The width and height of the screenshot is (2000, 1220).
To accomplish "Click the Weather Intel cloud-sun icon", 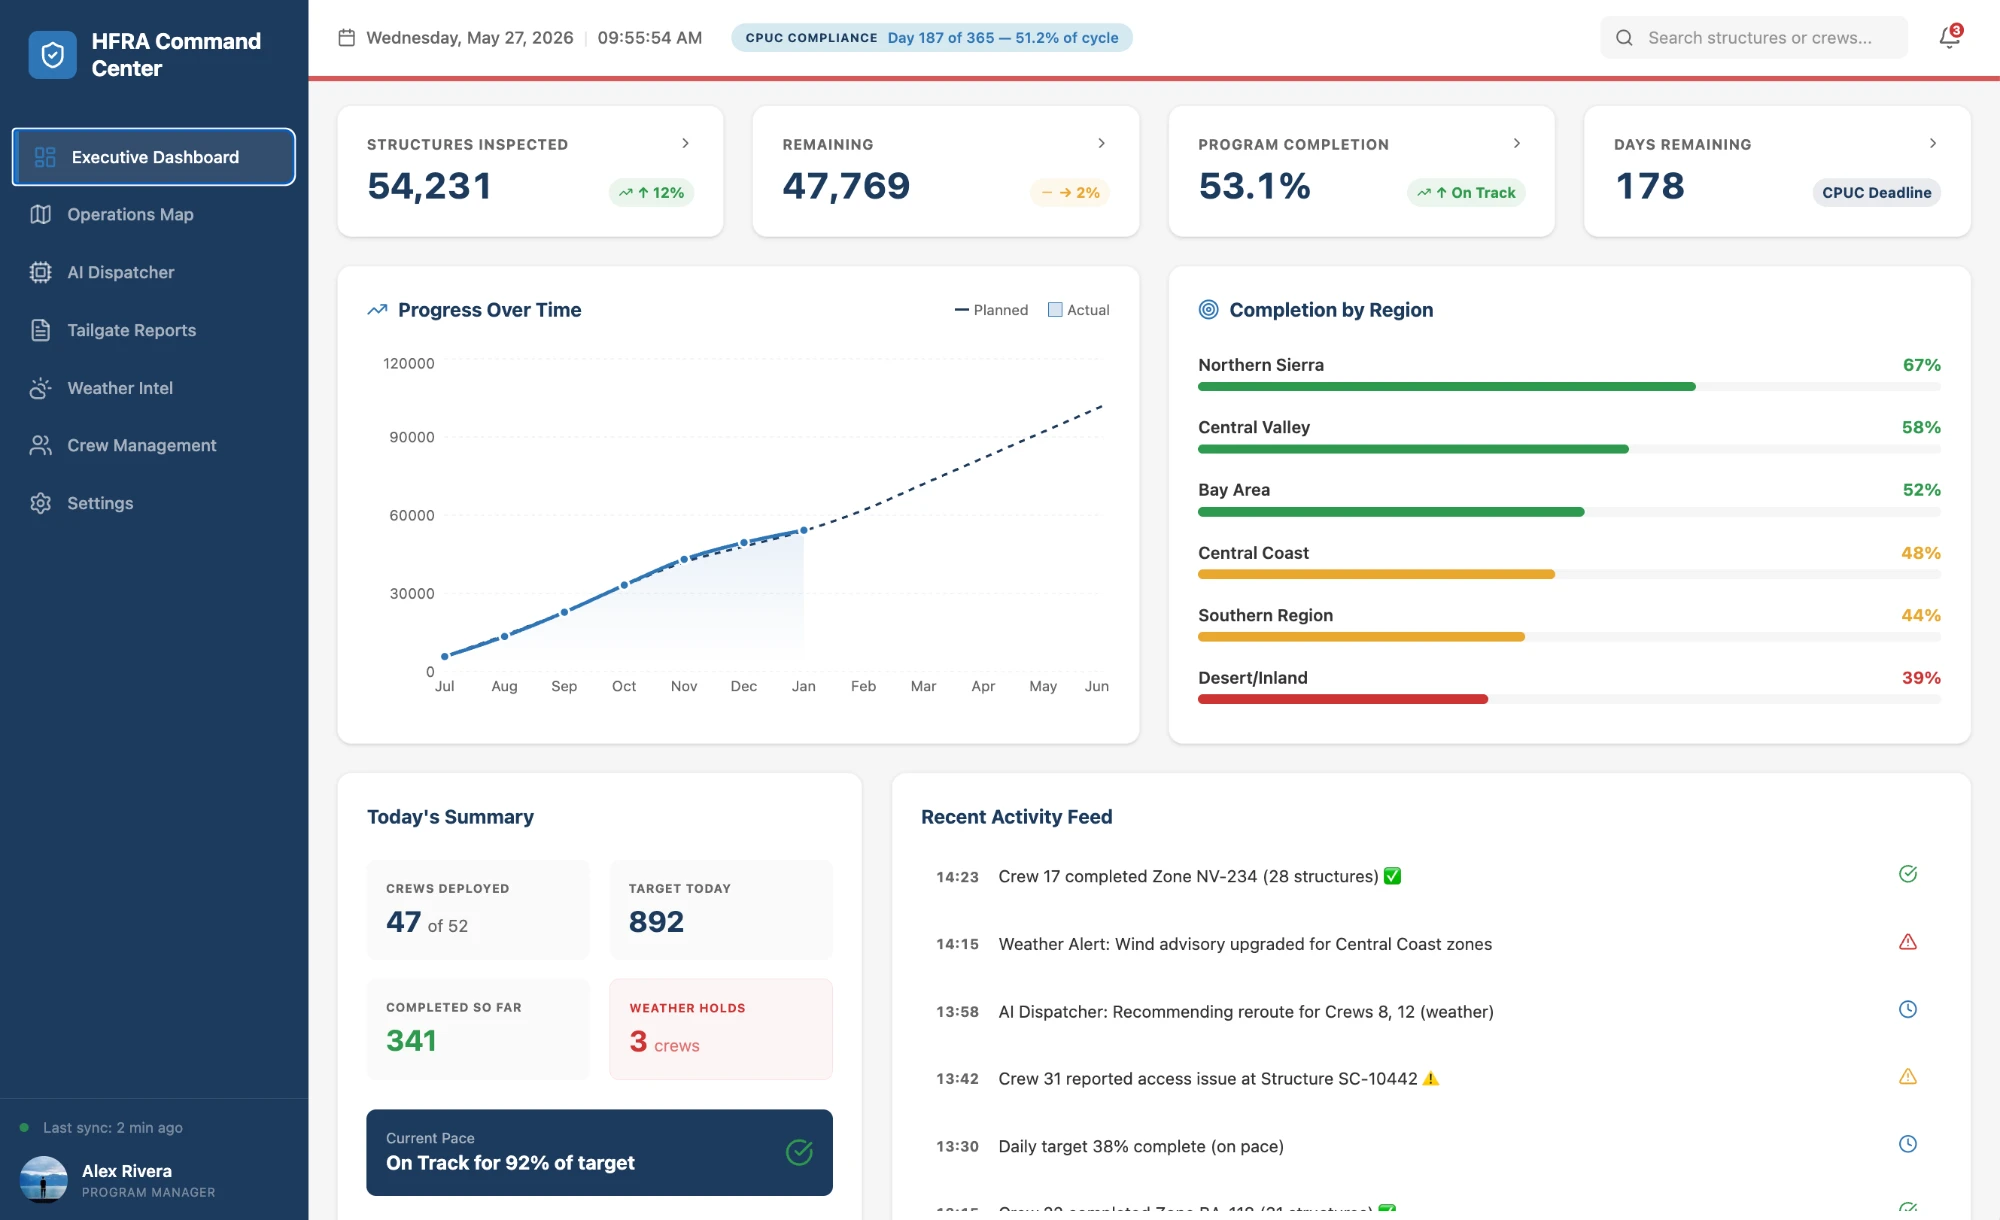I will pyautogui.click(x=40, y=388).
